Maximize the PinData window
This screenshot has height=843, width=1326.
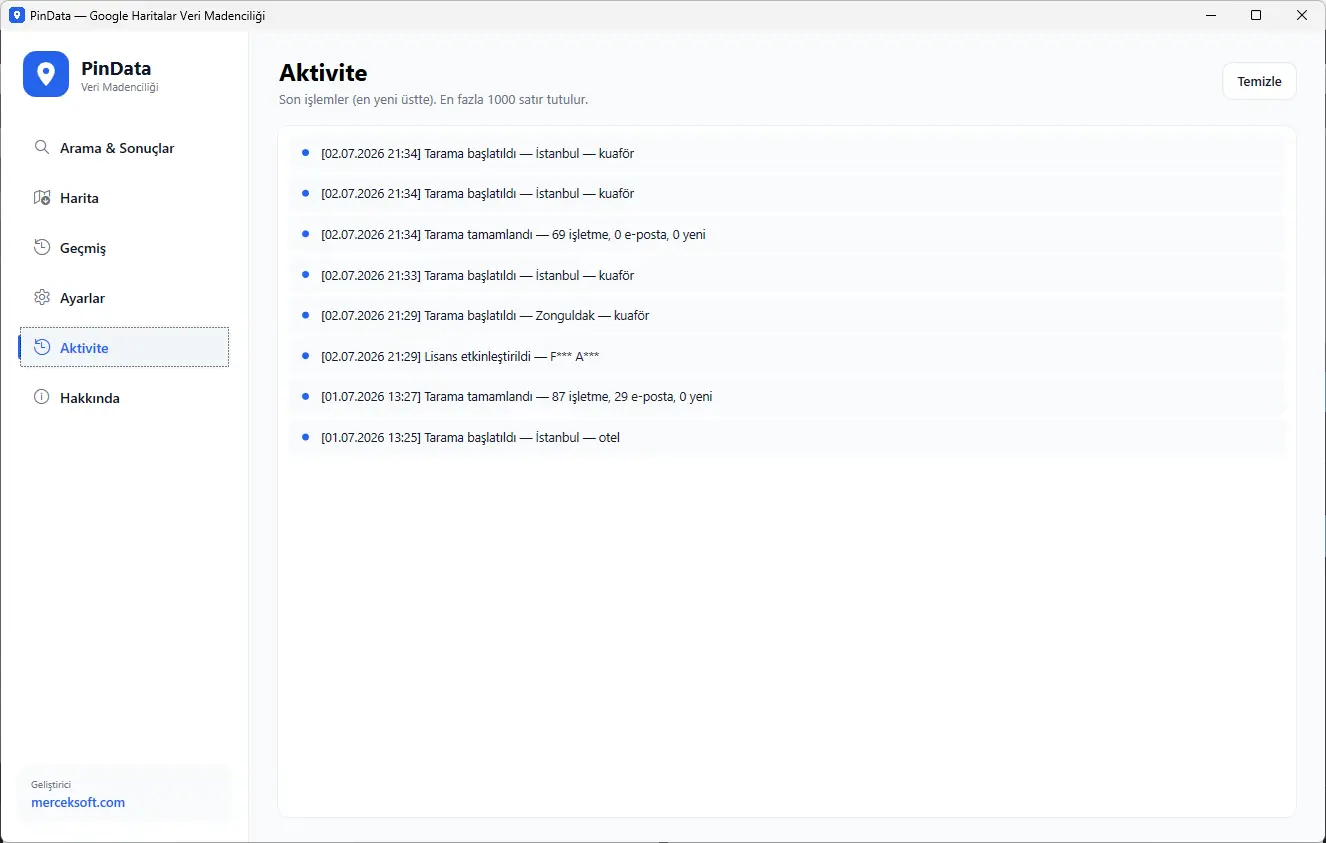[1256, 15]
